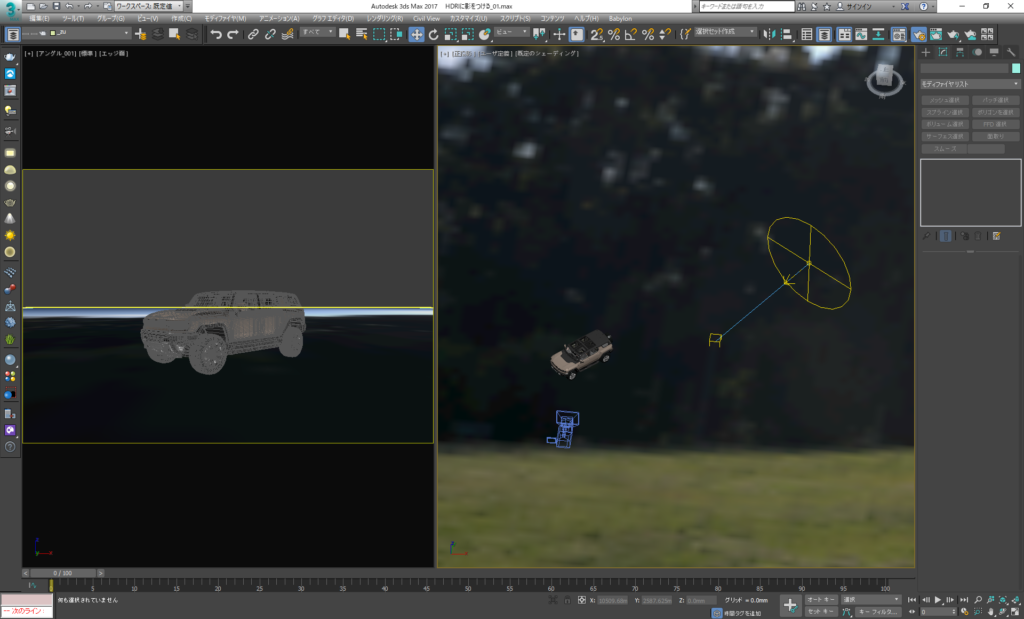
Task: Click the Select and Link chain icon
Action: coord(253,34)
